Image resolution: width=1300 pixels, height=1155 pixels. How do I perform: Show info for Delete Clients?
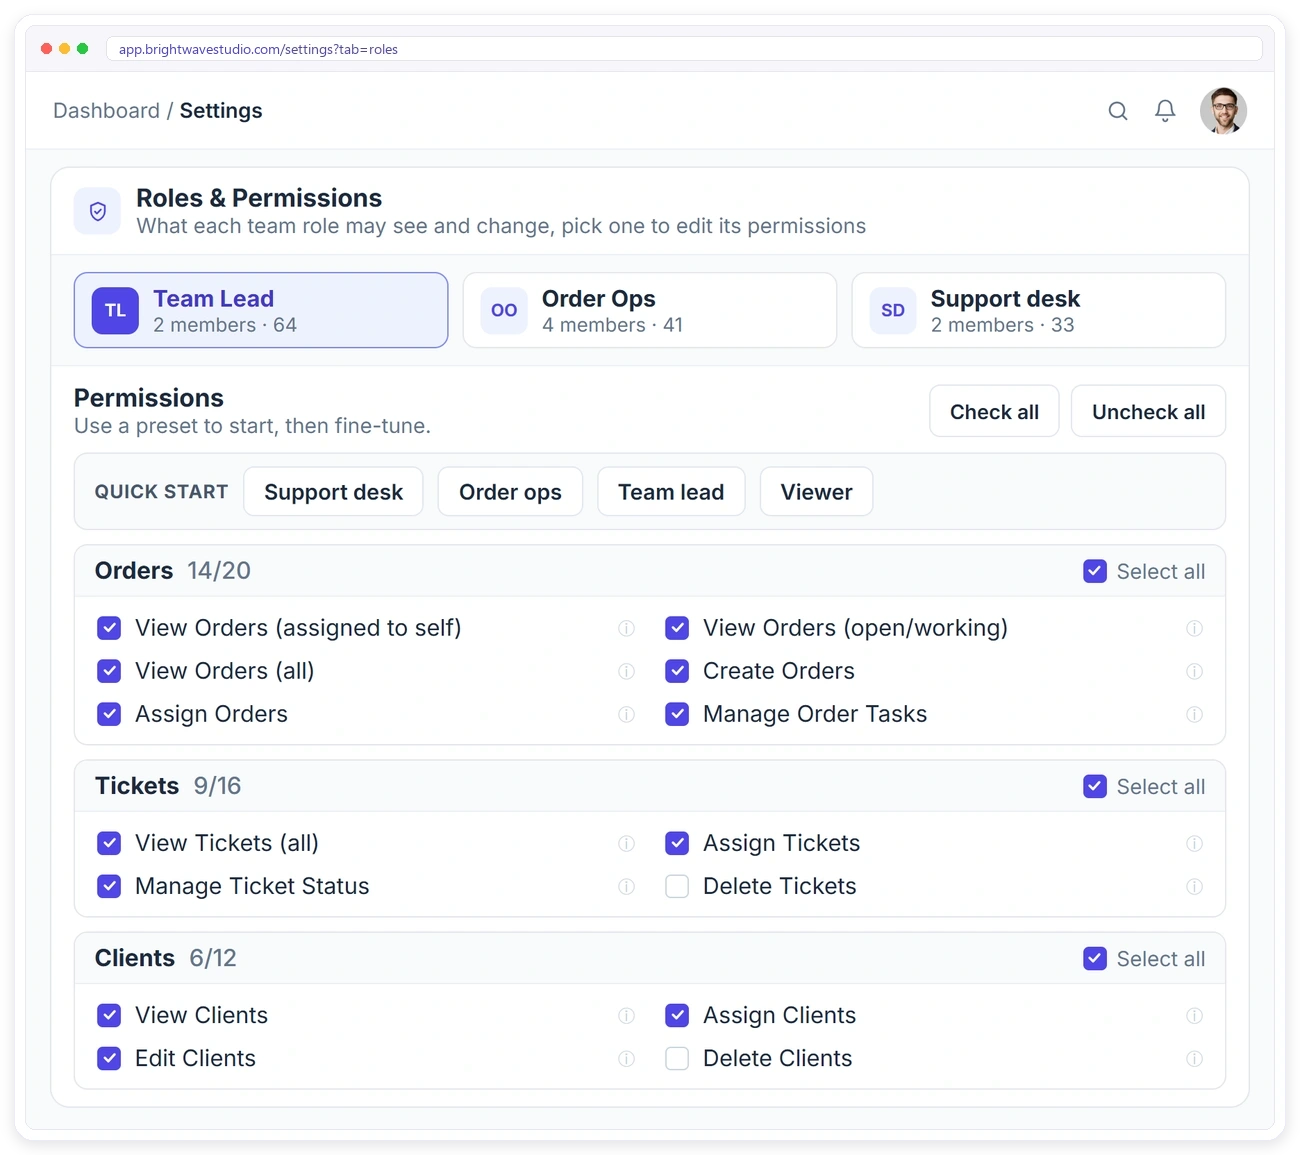(x=1194, y=1058)
